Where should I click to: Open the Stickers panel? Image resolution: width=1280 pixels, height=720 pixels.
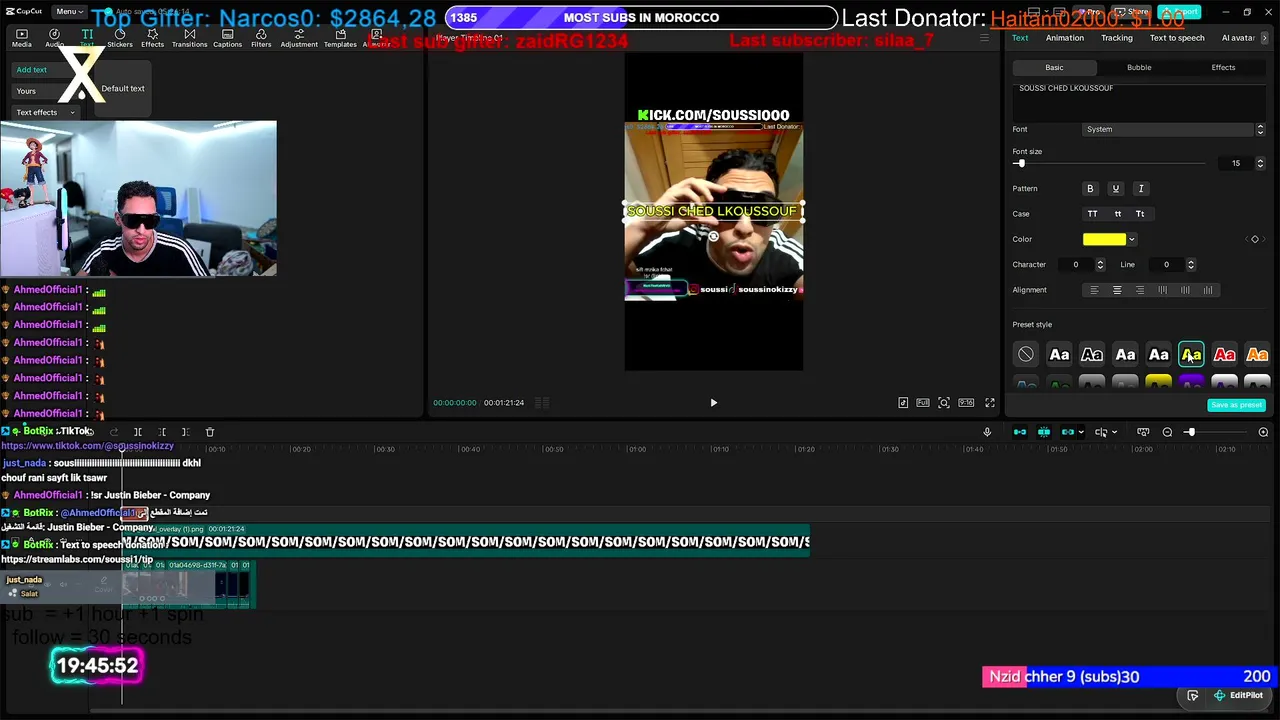(x=120, y=38)
